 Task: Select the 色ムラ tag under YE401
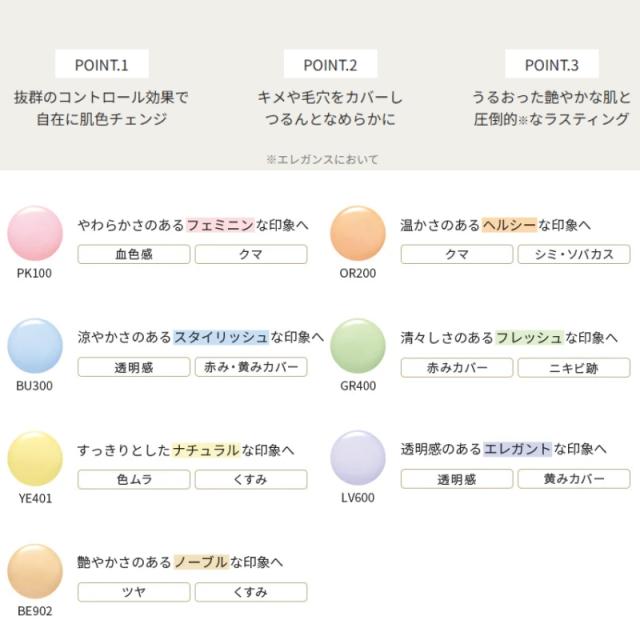(x=134, y=479)
